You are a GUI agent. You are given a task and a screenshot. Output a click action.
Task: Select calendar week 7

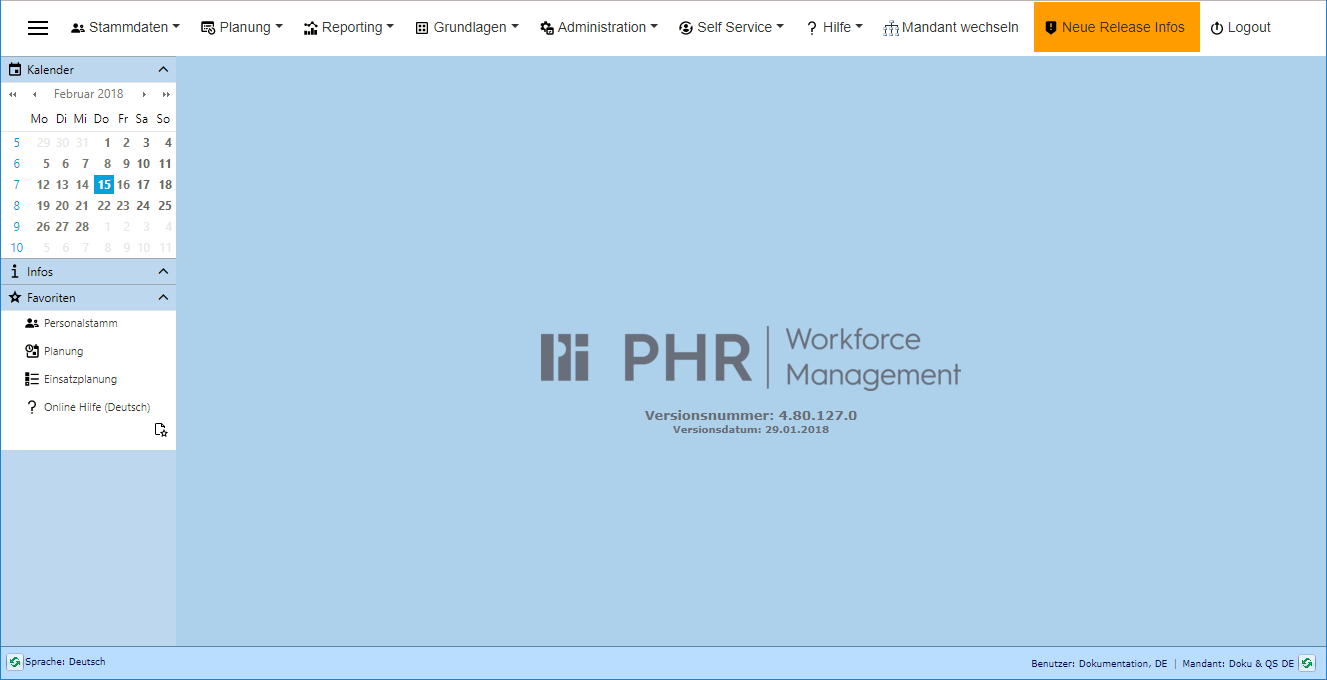click(x=16, y=185)
